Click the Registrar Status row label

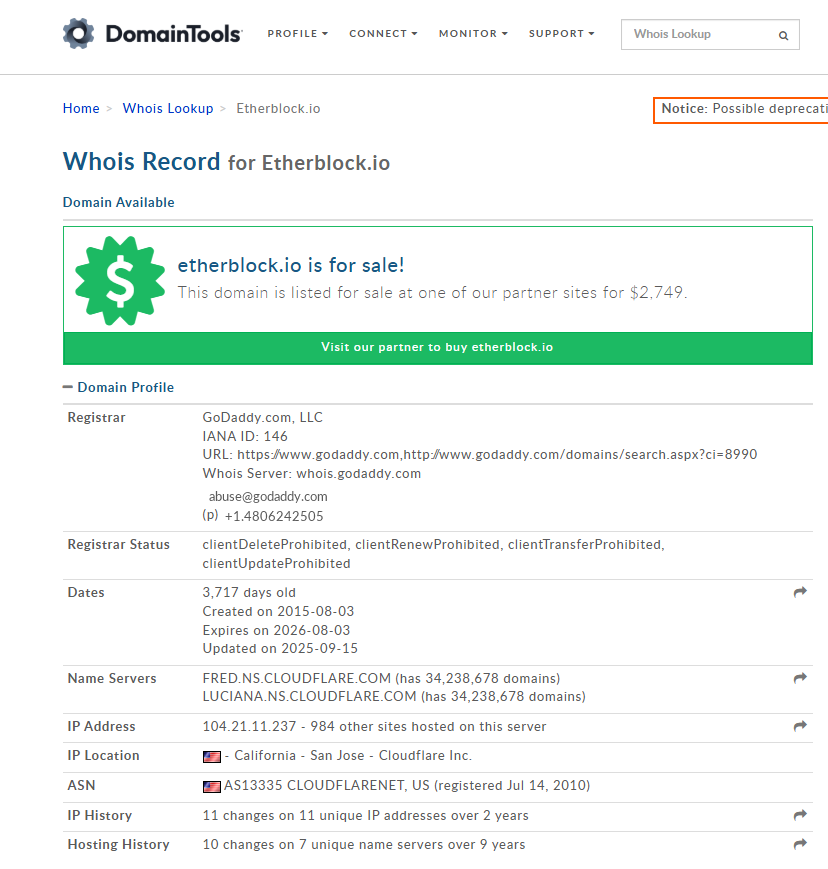[x=119, y=544]
